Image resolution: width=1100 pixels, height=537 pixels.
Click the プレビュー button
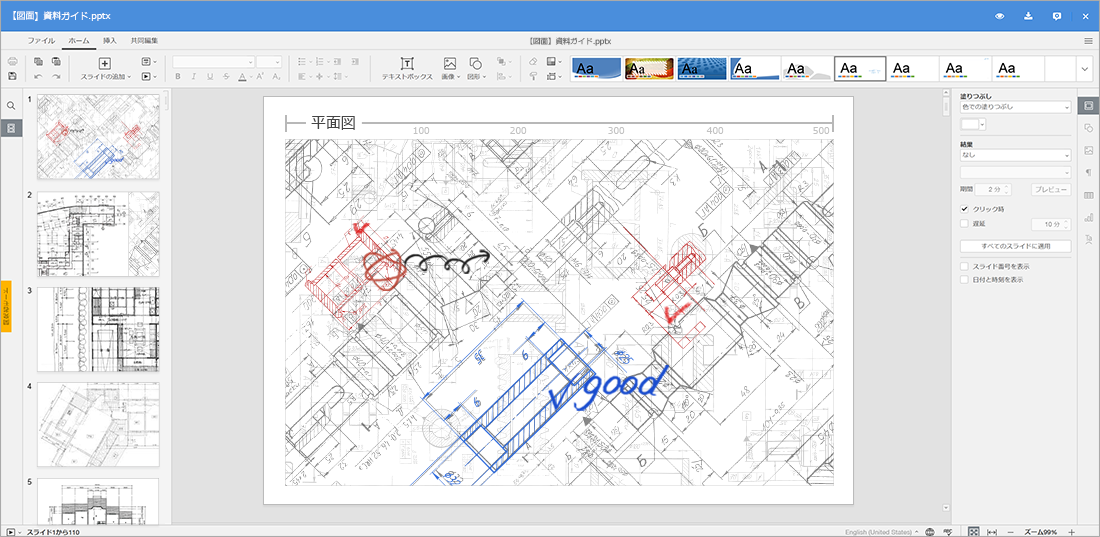1049,189
